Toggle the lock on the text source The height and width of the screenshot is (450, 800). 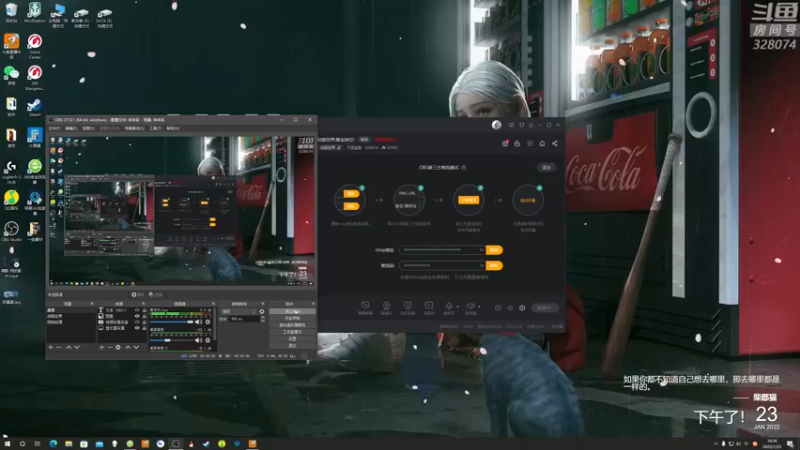point(144,310)
